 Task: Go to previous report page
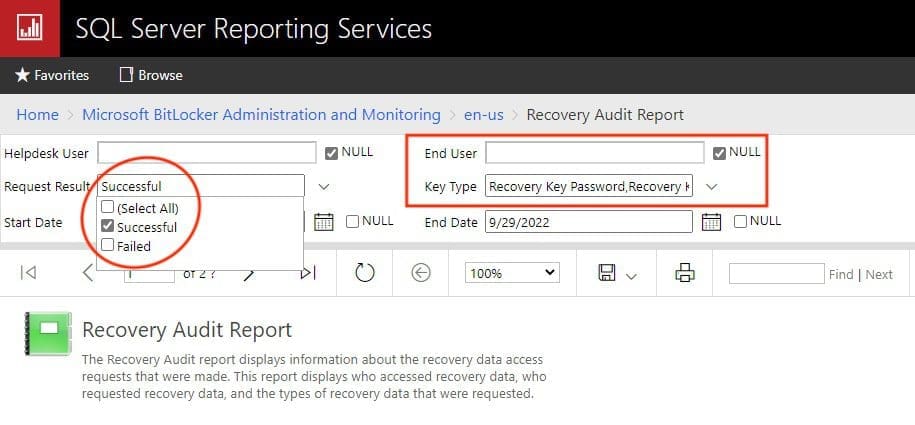tap(88, 273)
